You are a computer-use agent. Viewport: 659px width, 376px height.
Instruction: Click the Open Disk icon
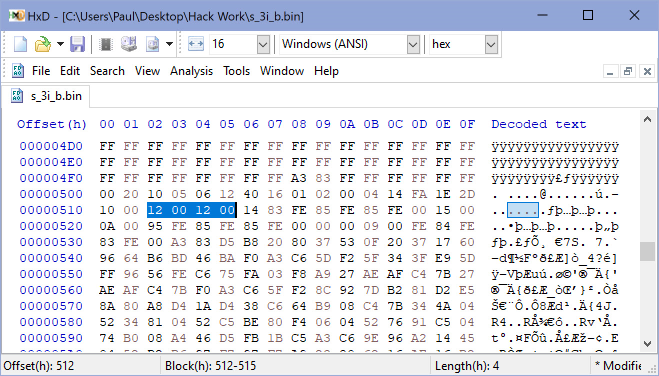[129, 44]
